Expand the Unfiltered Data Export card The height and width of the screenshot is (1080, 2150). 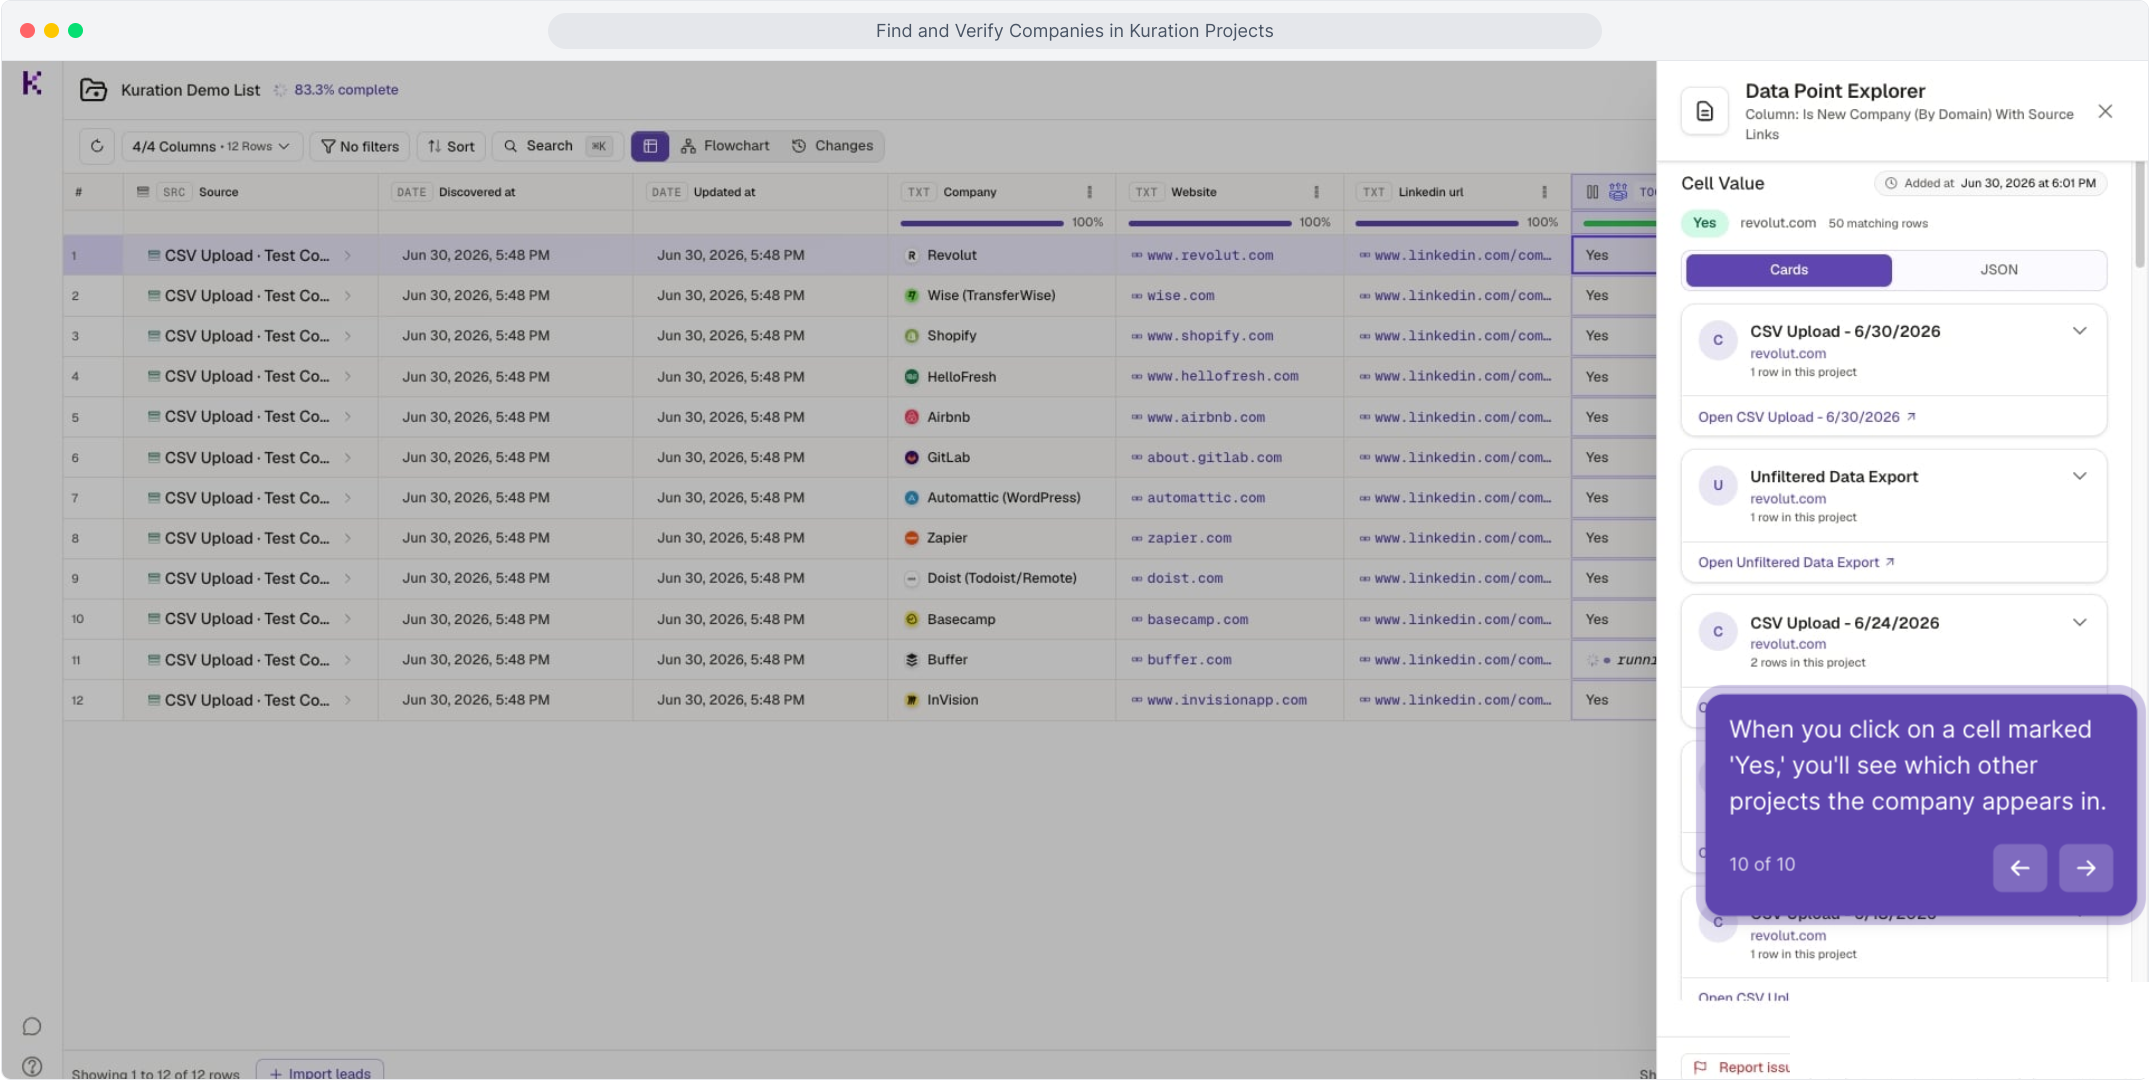pyautogui.click(x=2079, y=476)
